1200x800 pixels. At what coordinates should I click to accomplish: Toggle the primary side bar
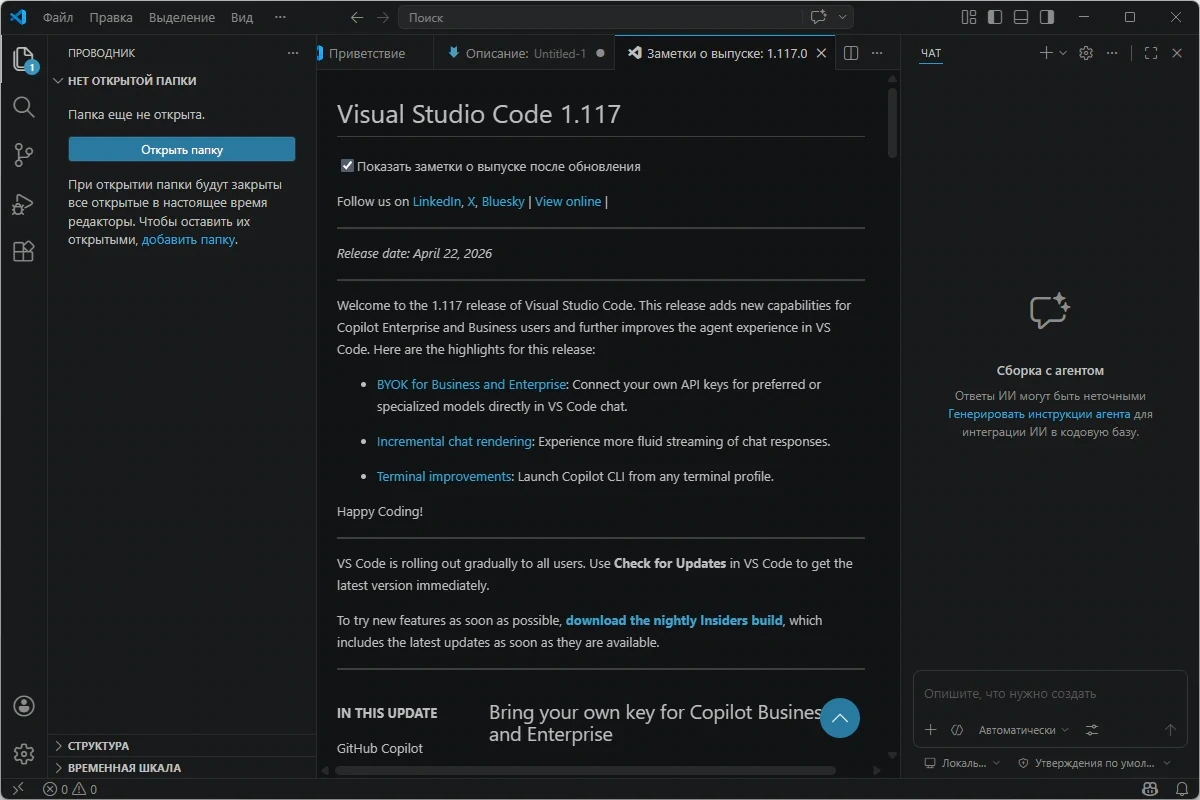(994, 17)
